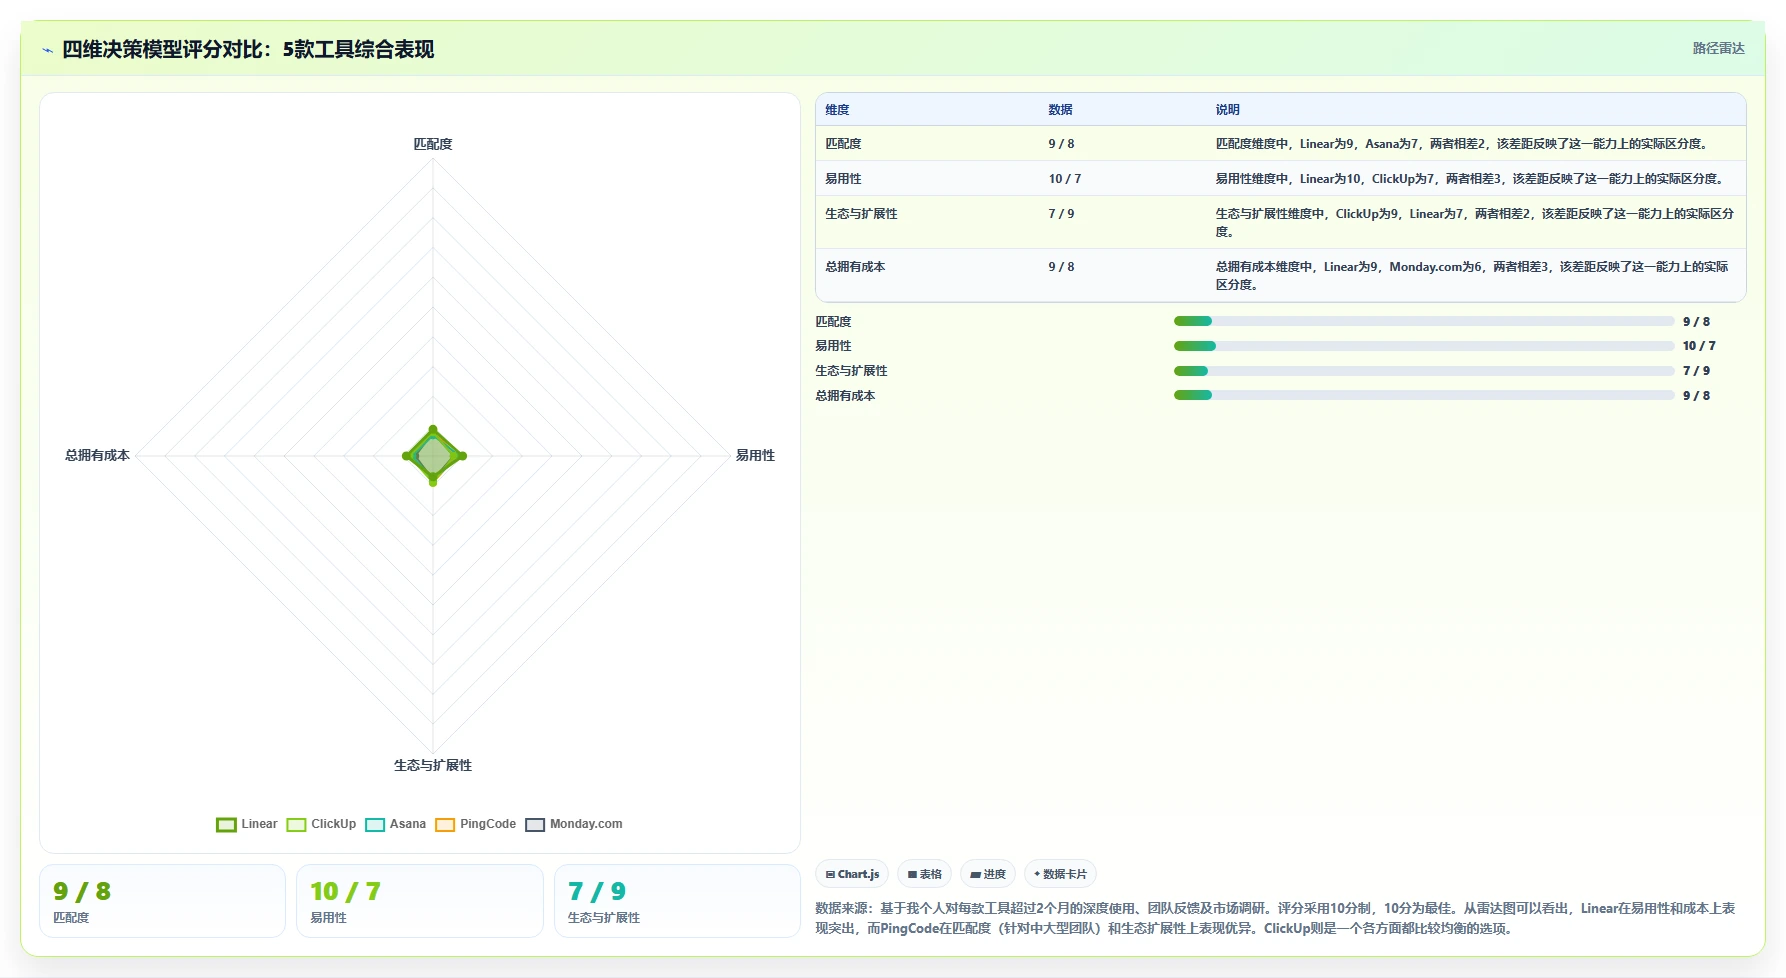Screen dimensions: 1786x978
Task: Click the 路径雷达 label in the header
Action: point(1718,48)
